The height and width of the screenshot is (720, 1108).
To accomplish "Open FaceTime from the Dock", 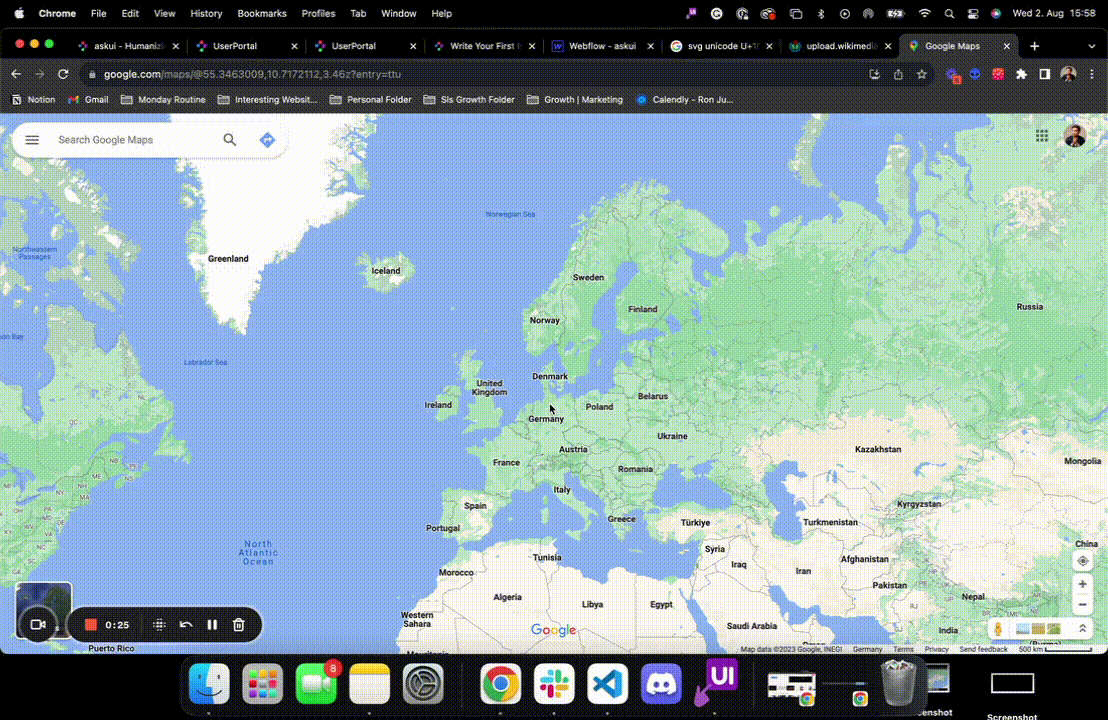I will click(316, 683).
